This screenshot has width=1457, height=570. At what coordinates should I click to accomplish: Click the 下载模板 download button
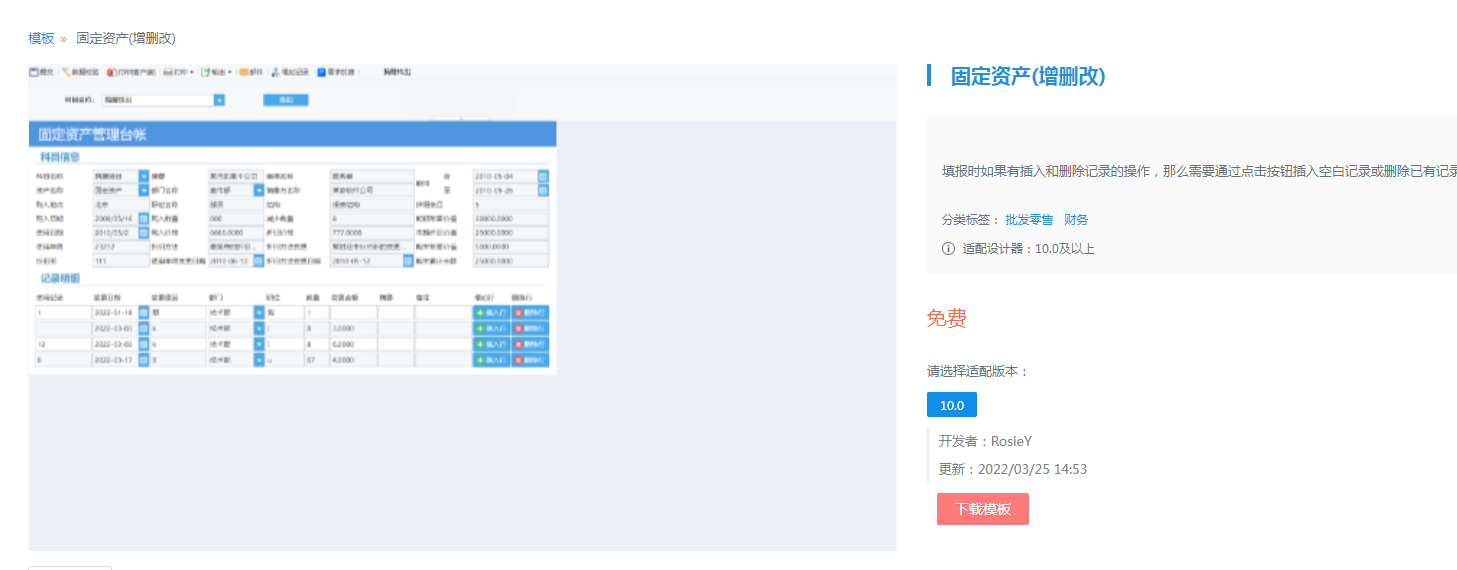click(983, 509)
